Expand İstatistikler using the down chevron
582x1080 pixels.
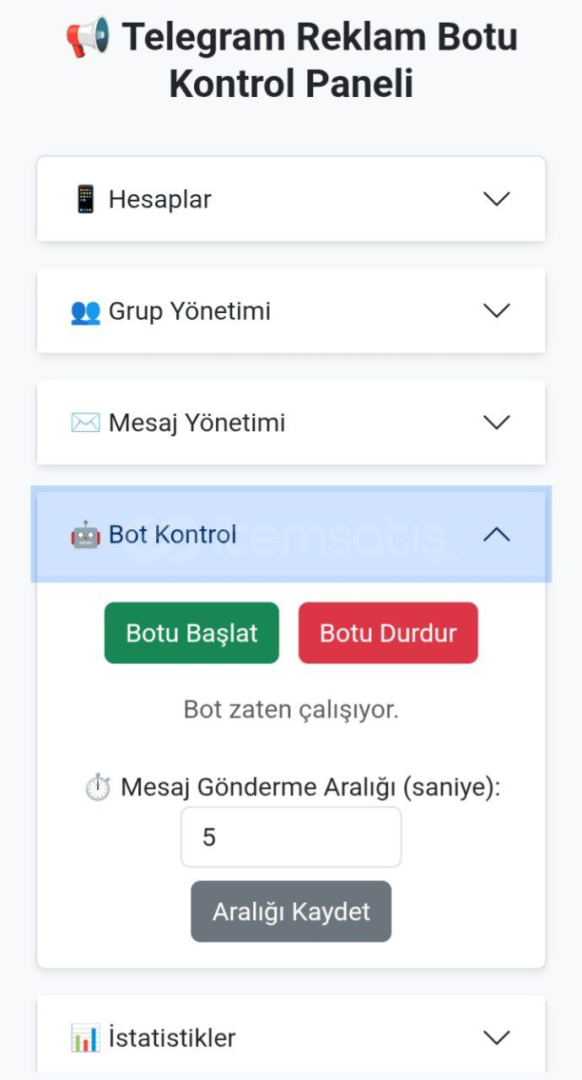[497, 1037]
